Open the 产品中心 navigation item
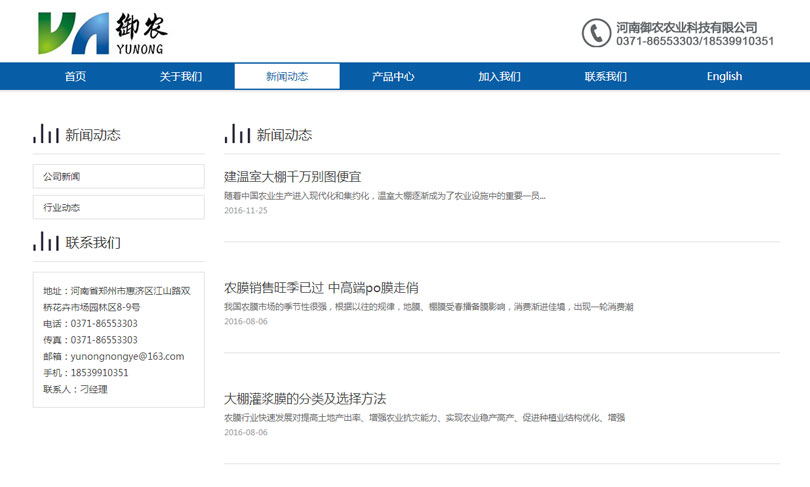 coord(393,76)
